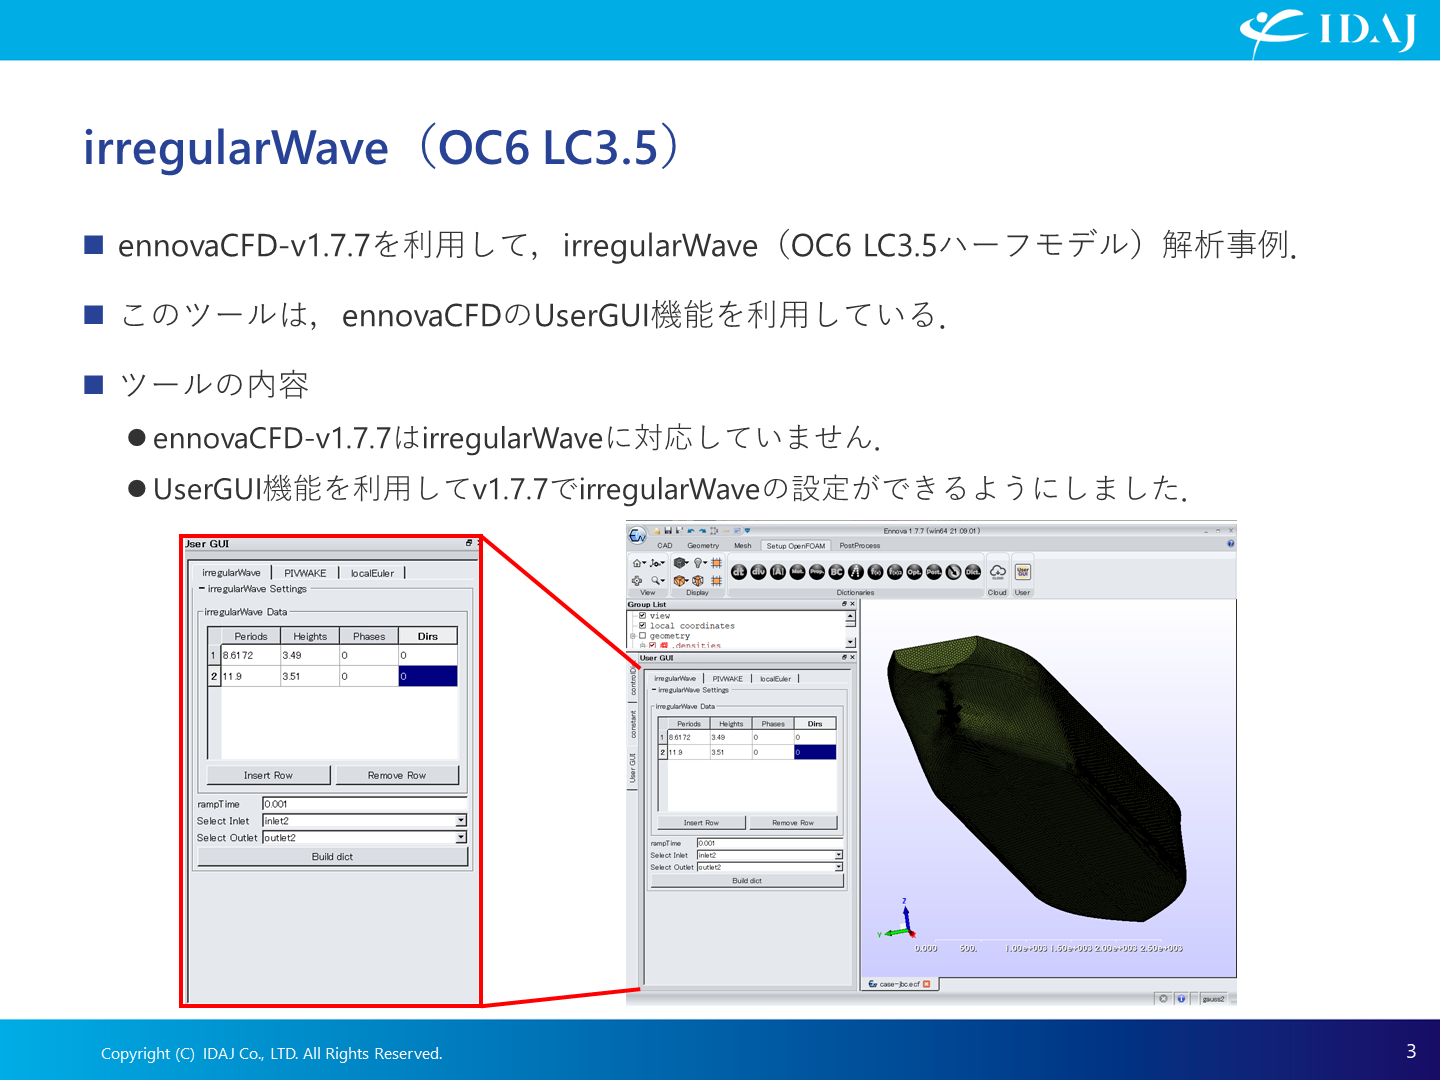
Task: Toggle the geometry checkbox in Group List
Action: 642,635
